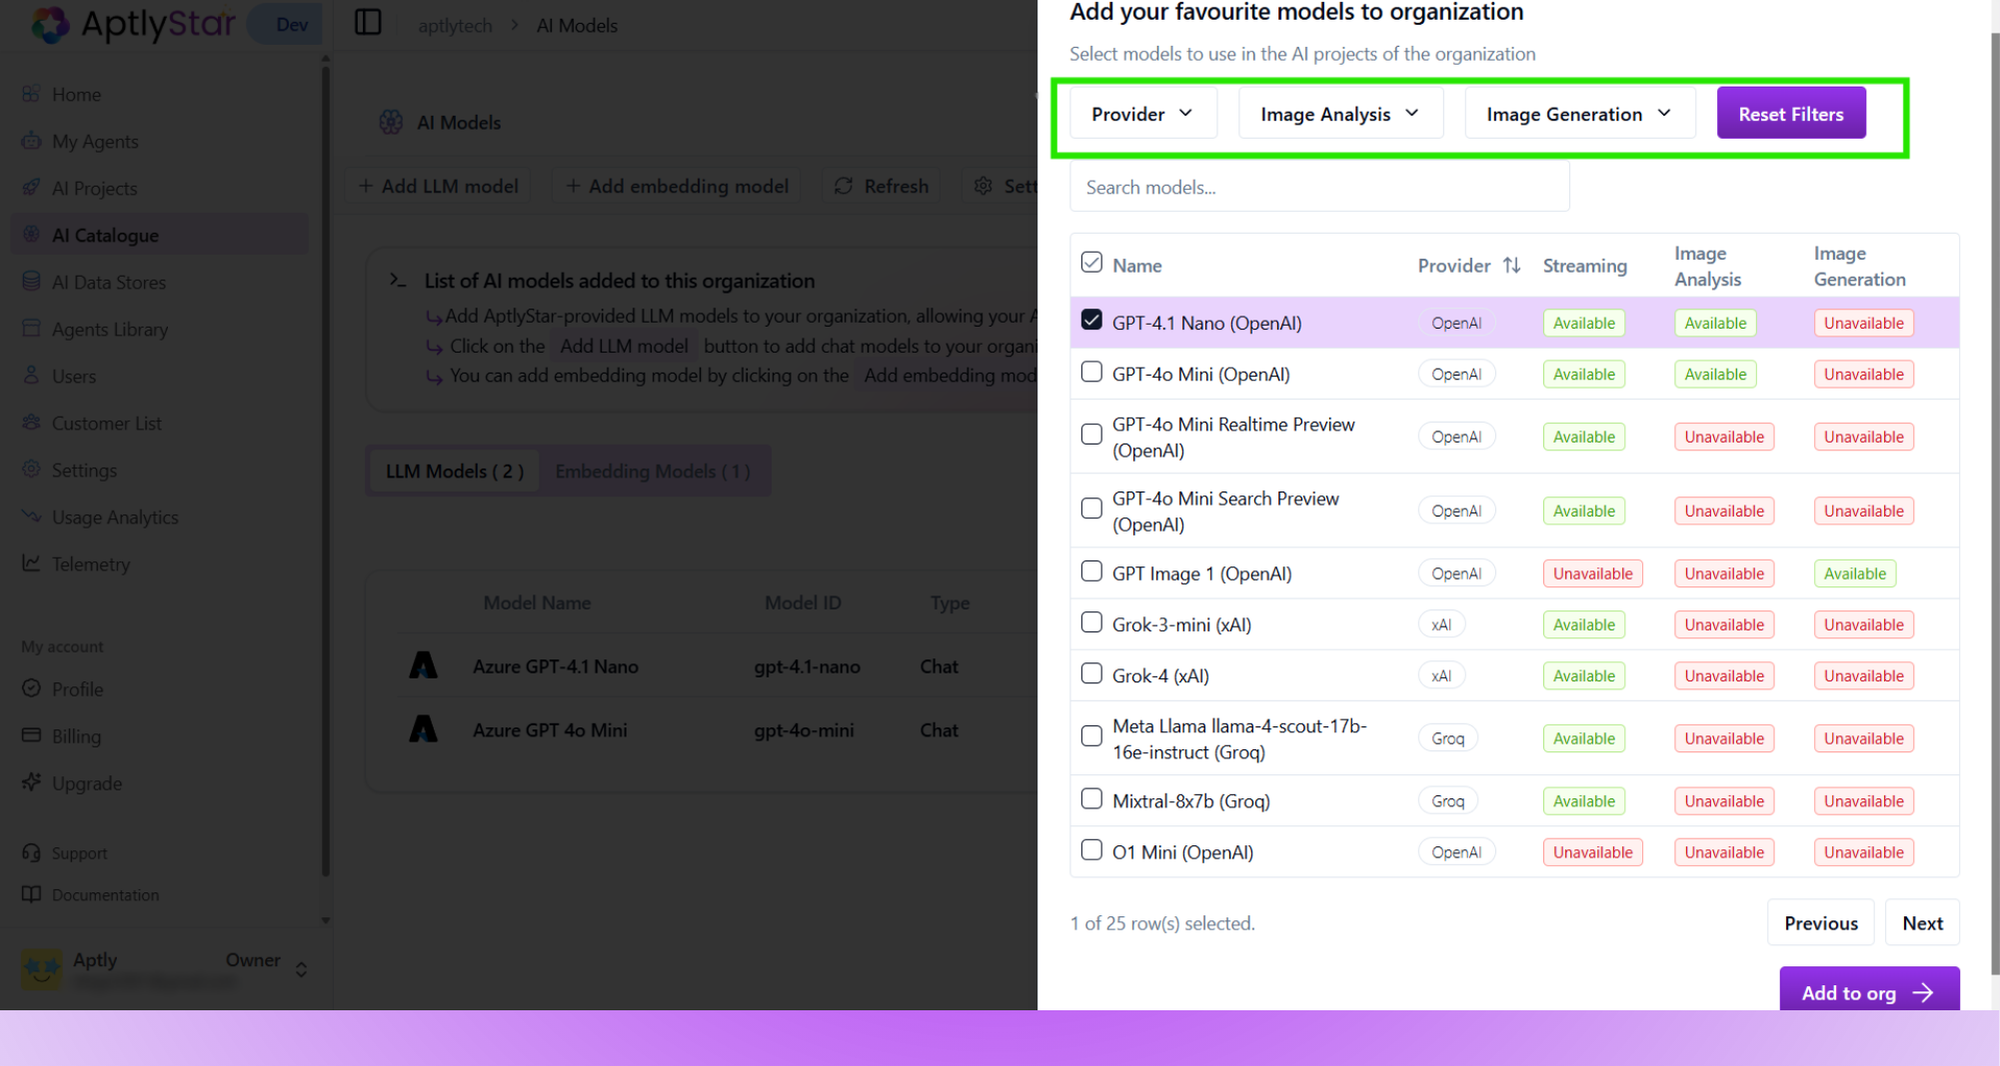The image size is (2000, 1066).
Task: Click the terminal prompt icon beside list heading
Action: click(x=398, y=280)
